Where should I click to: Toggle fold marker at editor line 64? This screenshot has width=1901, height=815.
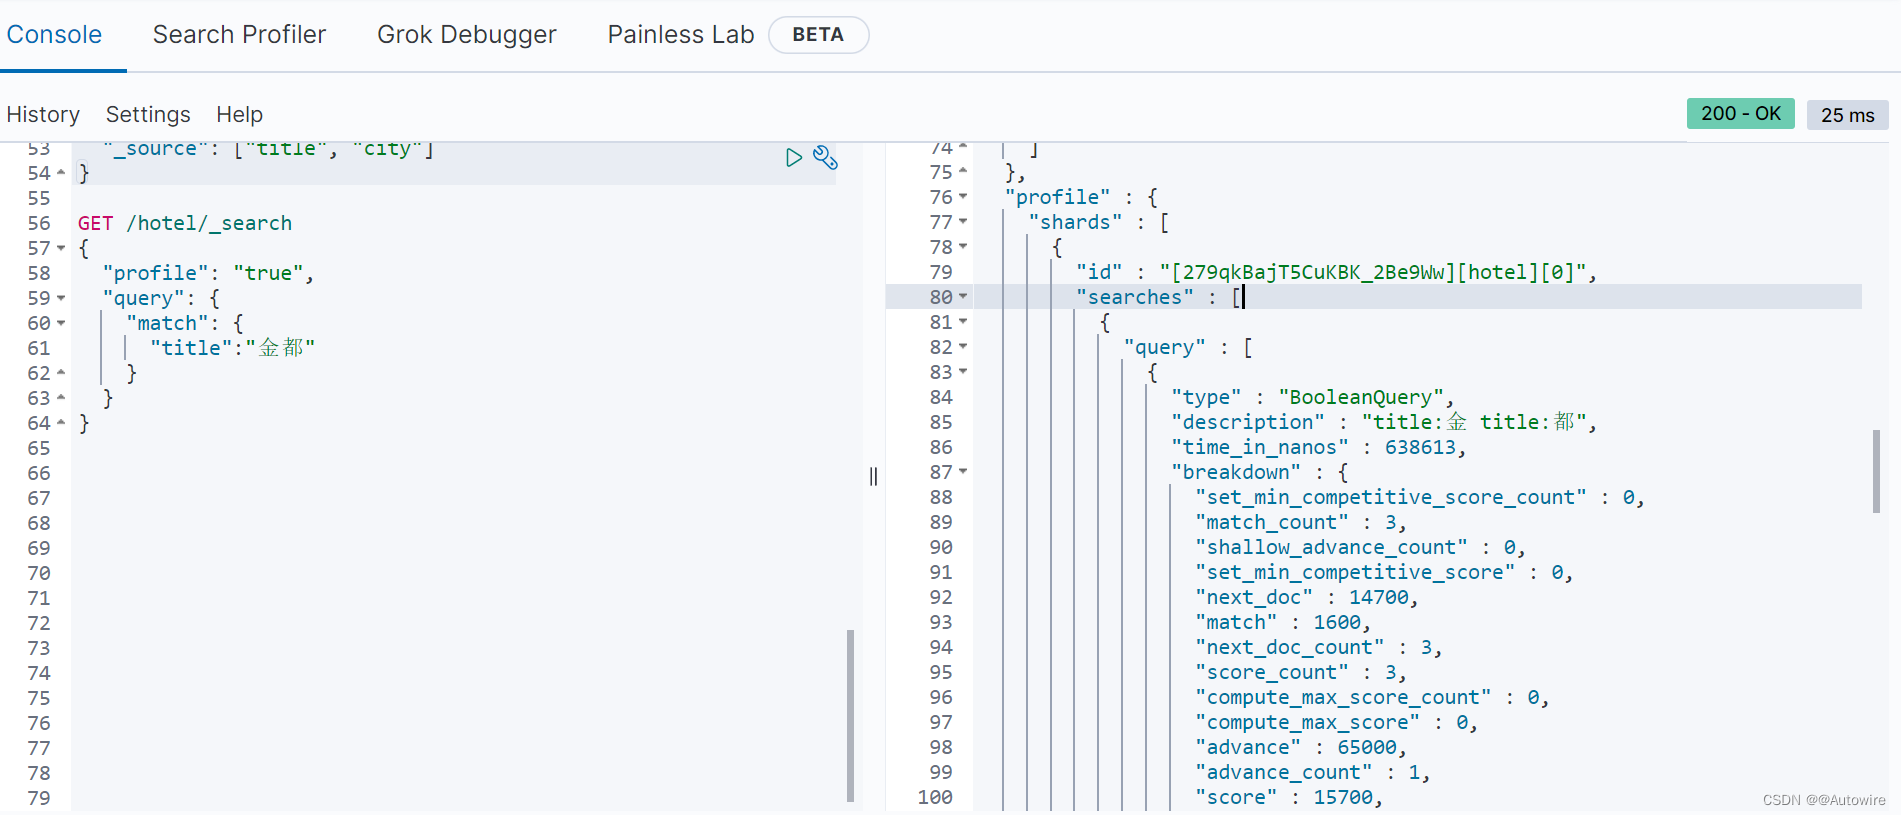click(61, 423)
